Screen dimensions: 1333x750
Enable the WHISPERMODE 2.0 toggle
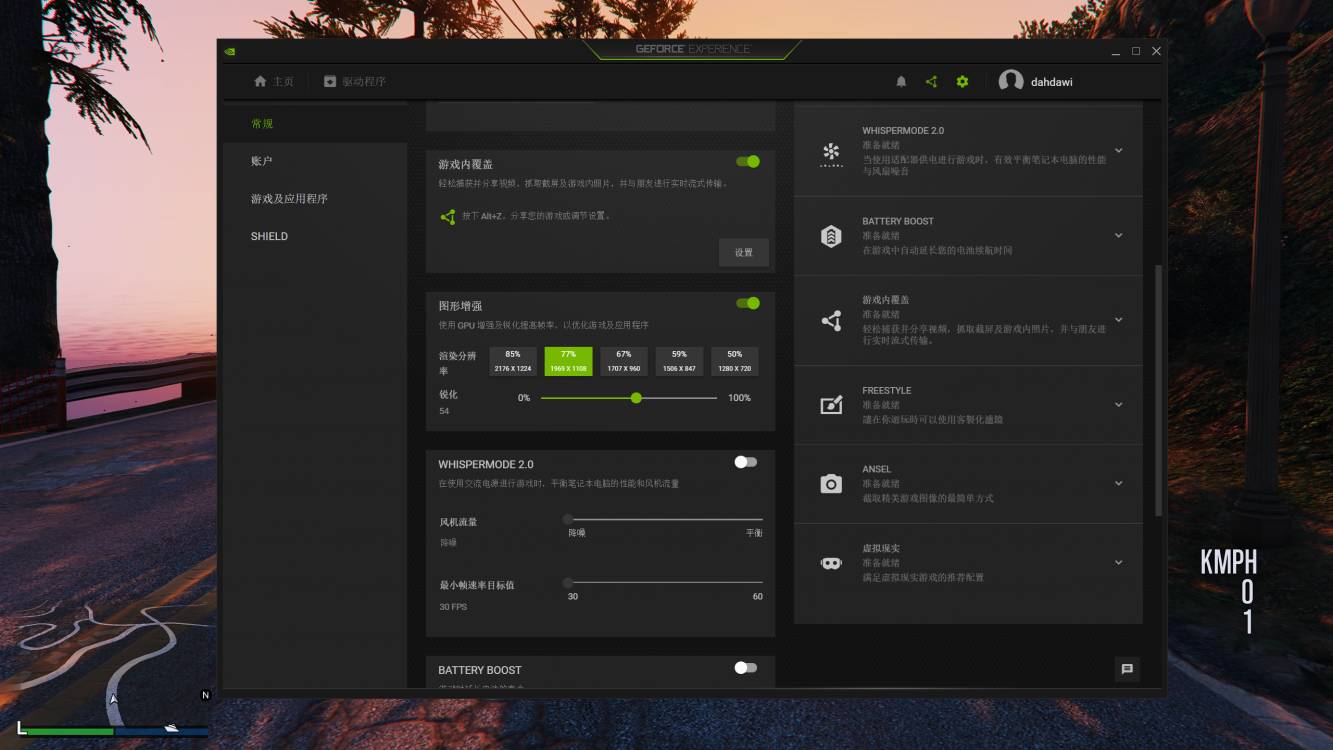coord(746,462)
